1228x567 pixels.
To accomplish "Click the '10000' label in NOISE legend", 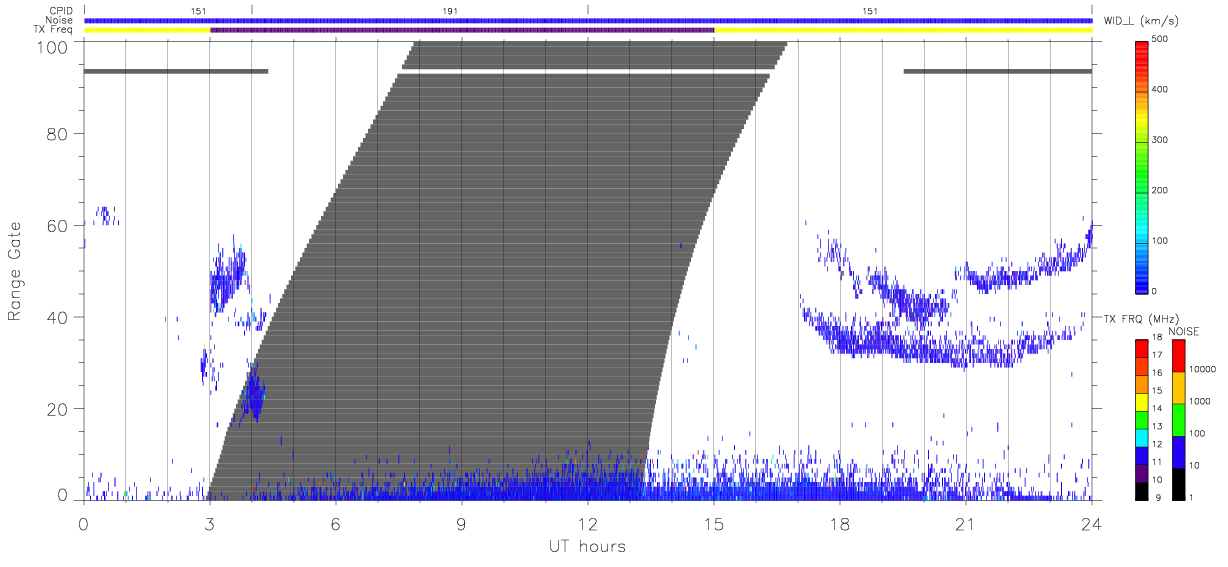I will [1204, 369].
